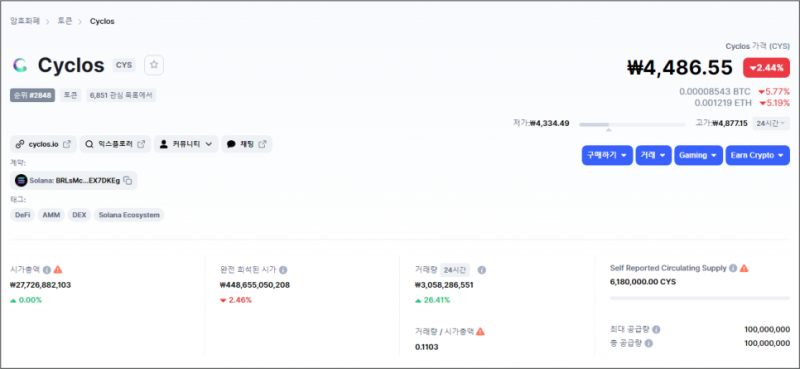Image resolution: width=800 pixels, height=369 pixels.
Task: Click info icon beside 시가총액
Action: coord(46,269)
